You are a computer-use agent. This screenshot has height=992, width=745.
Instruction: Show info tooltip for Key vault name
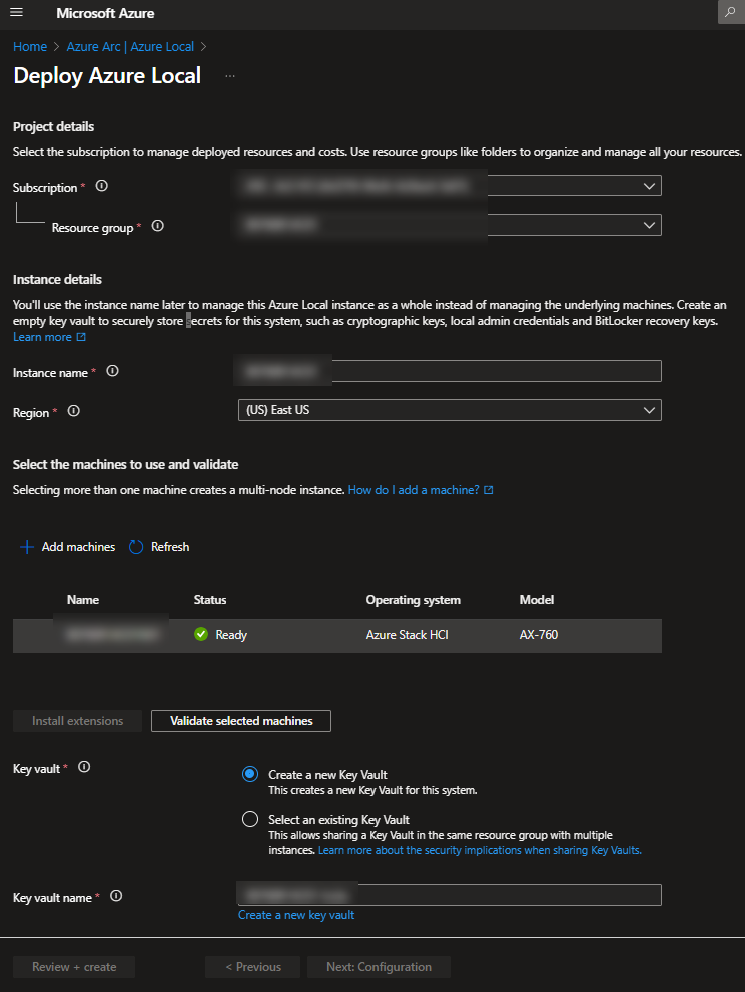(116, 896)
